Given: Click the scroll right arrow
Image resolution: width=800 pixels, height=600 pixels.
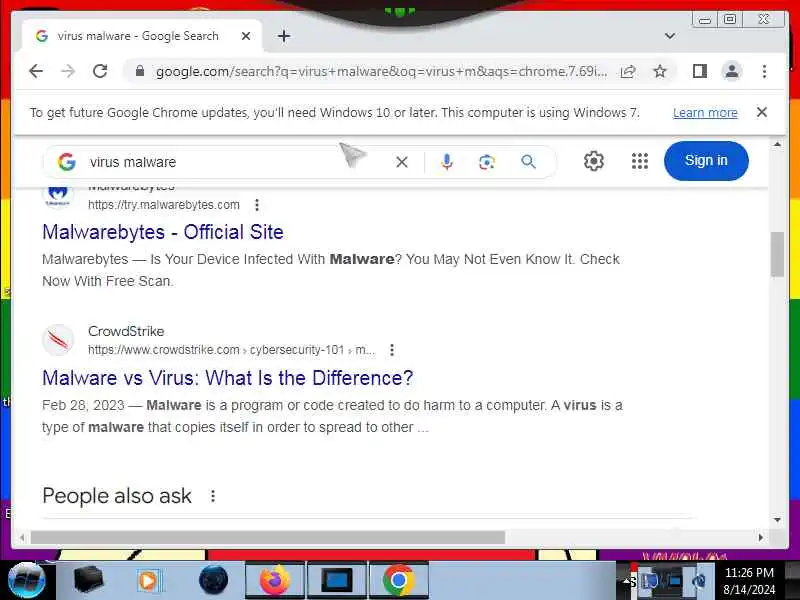Looking at the screenshot, I should pos(761,537).
